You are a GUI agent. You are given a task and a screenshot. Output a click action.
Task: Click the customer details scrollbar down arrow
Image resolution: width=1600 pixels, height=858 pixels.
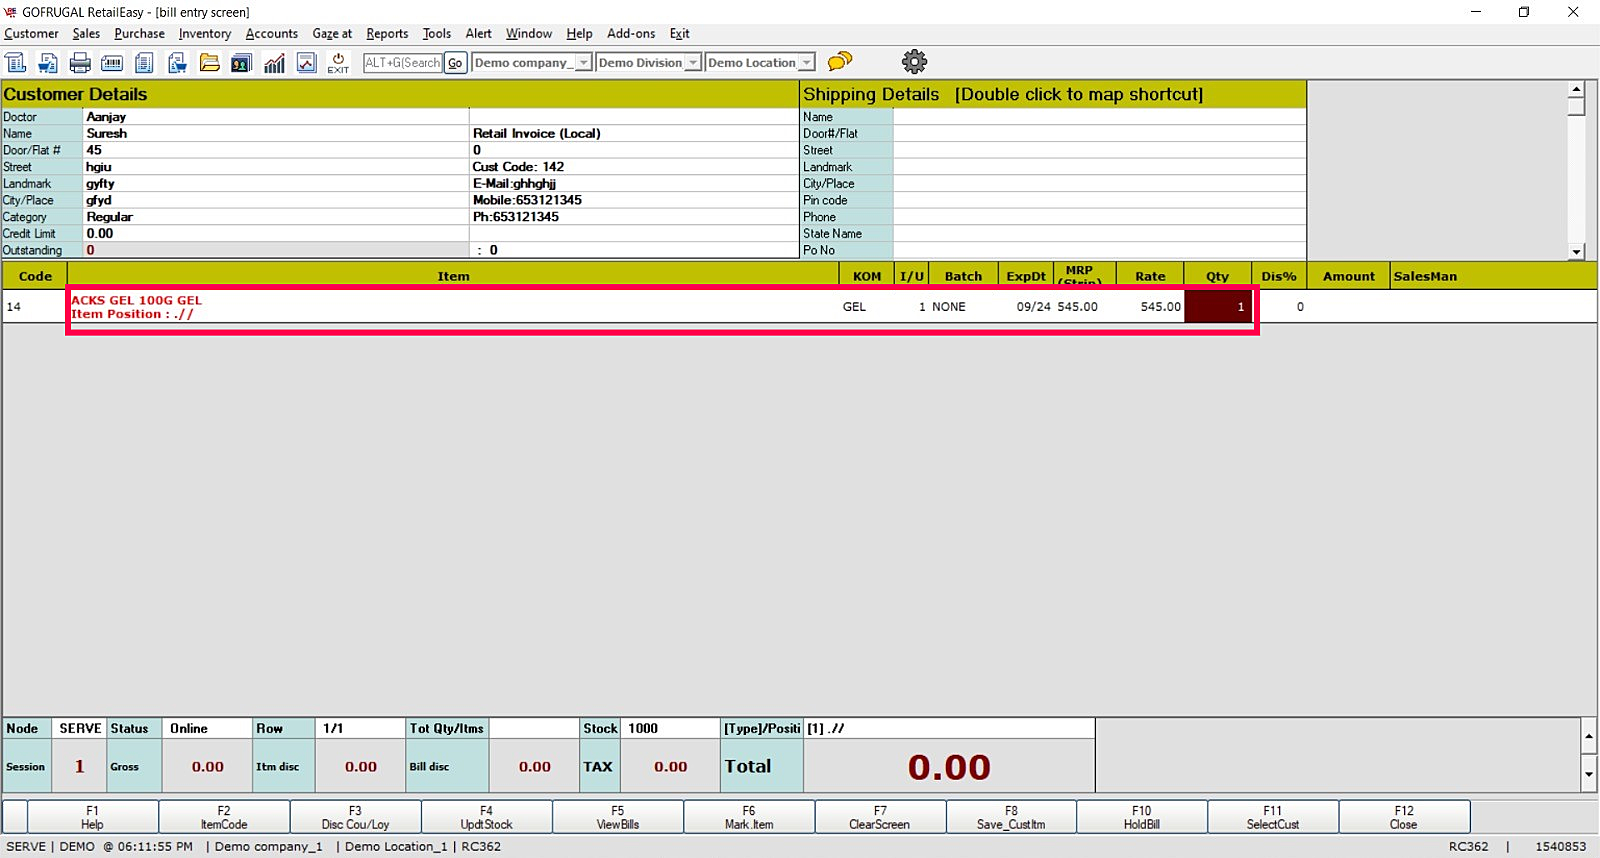tap(1576, 252)
